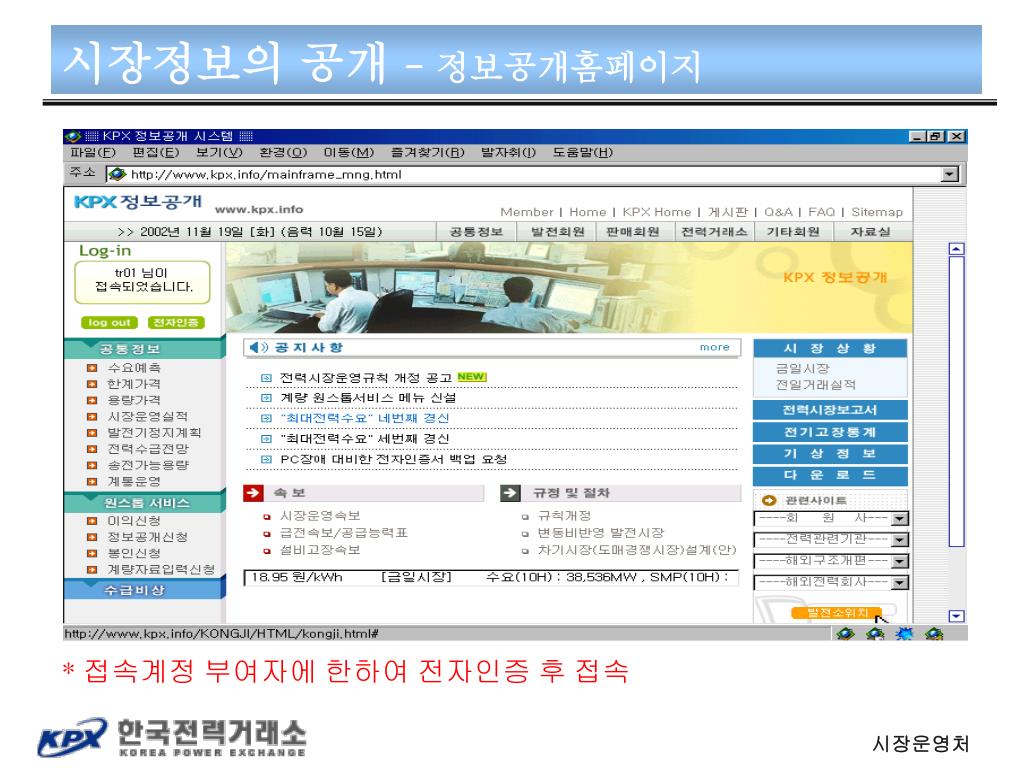Screen dimensions: 1024x768
Task: Click the 다운로드 button
Action: click(830, 475)
